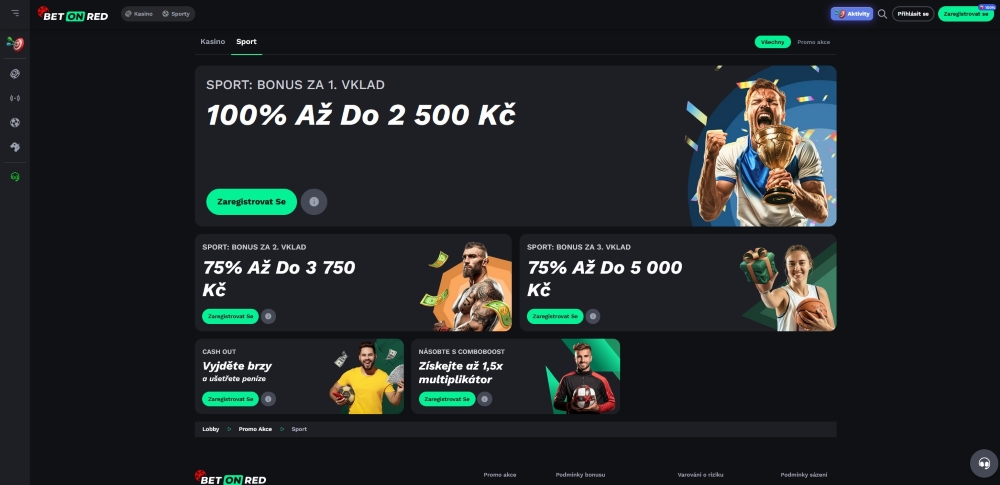Click Zaregistrovat Se on ComboBoost card
1000x485 pixels.
pyautogui.click(x=447, y=399)
